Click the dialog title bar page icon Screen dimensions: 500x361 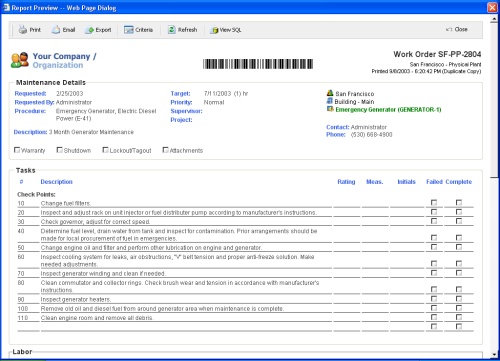6,7
